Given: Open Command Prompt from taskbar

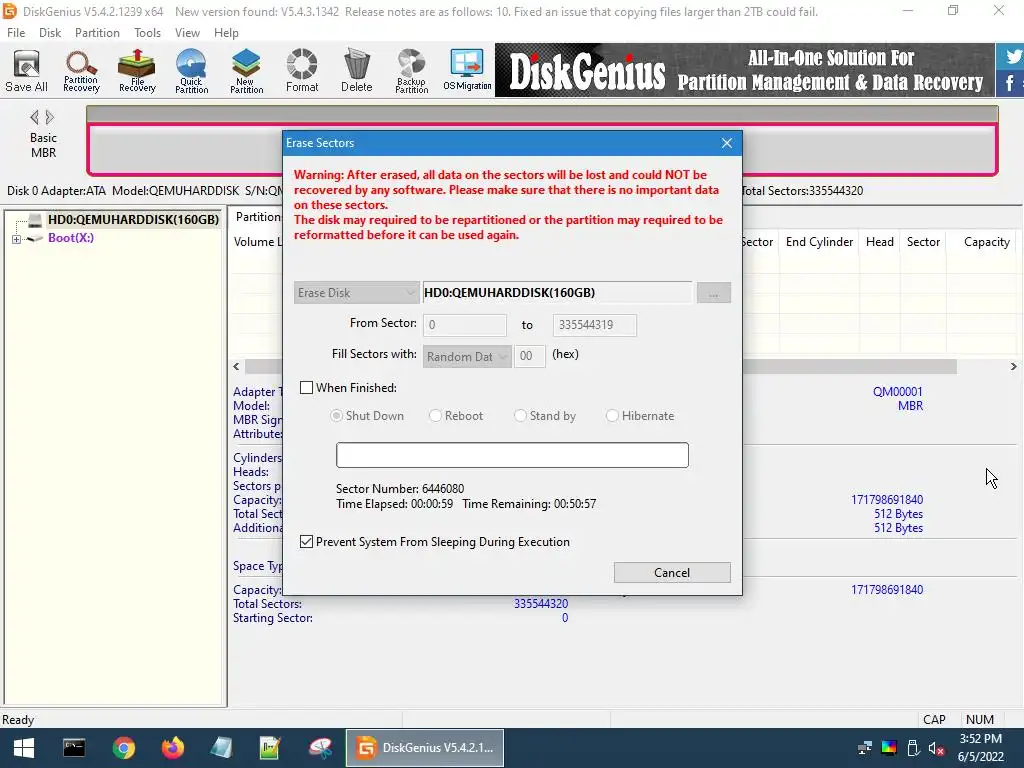Looking at the screenshot, I should click(74, 748).
